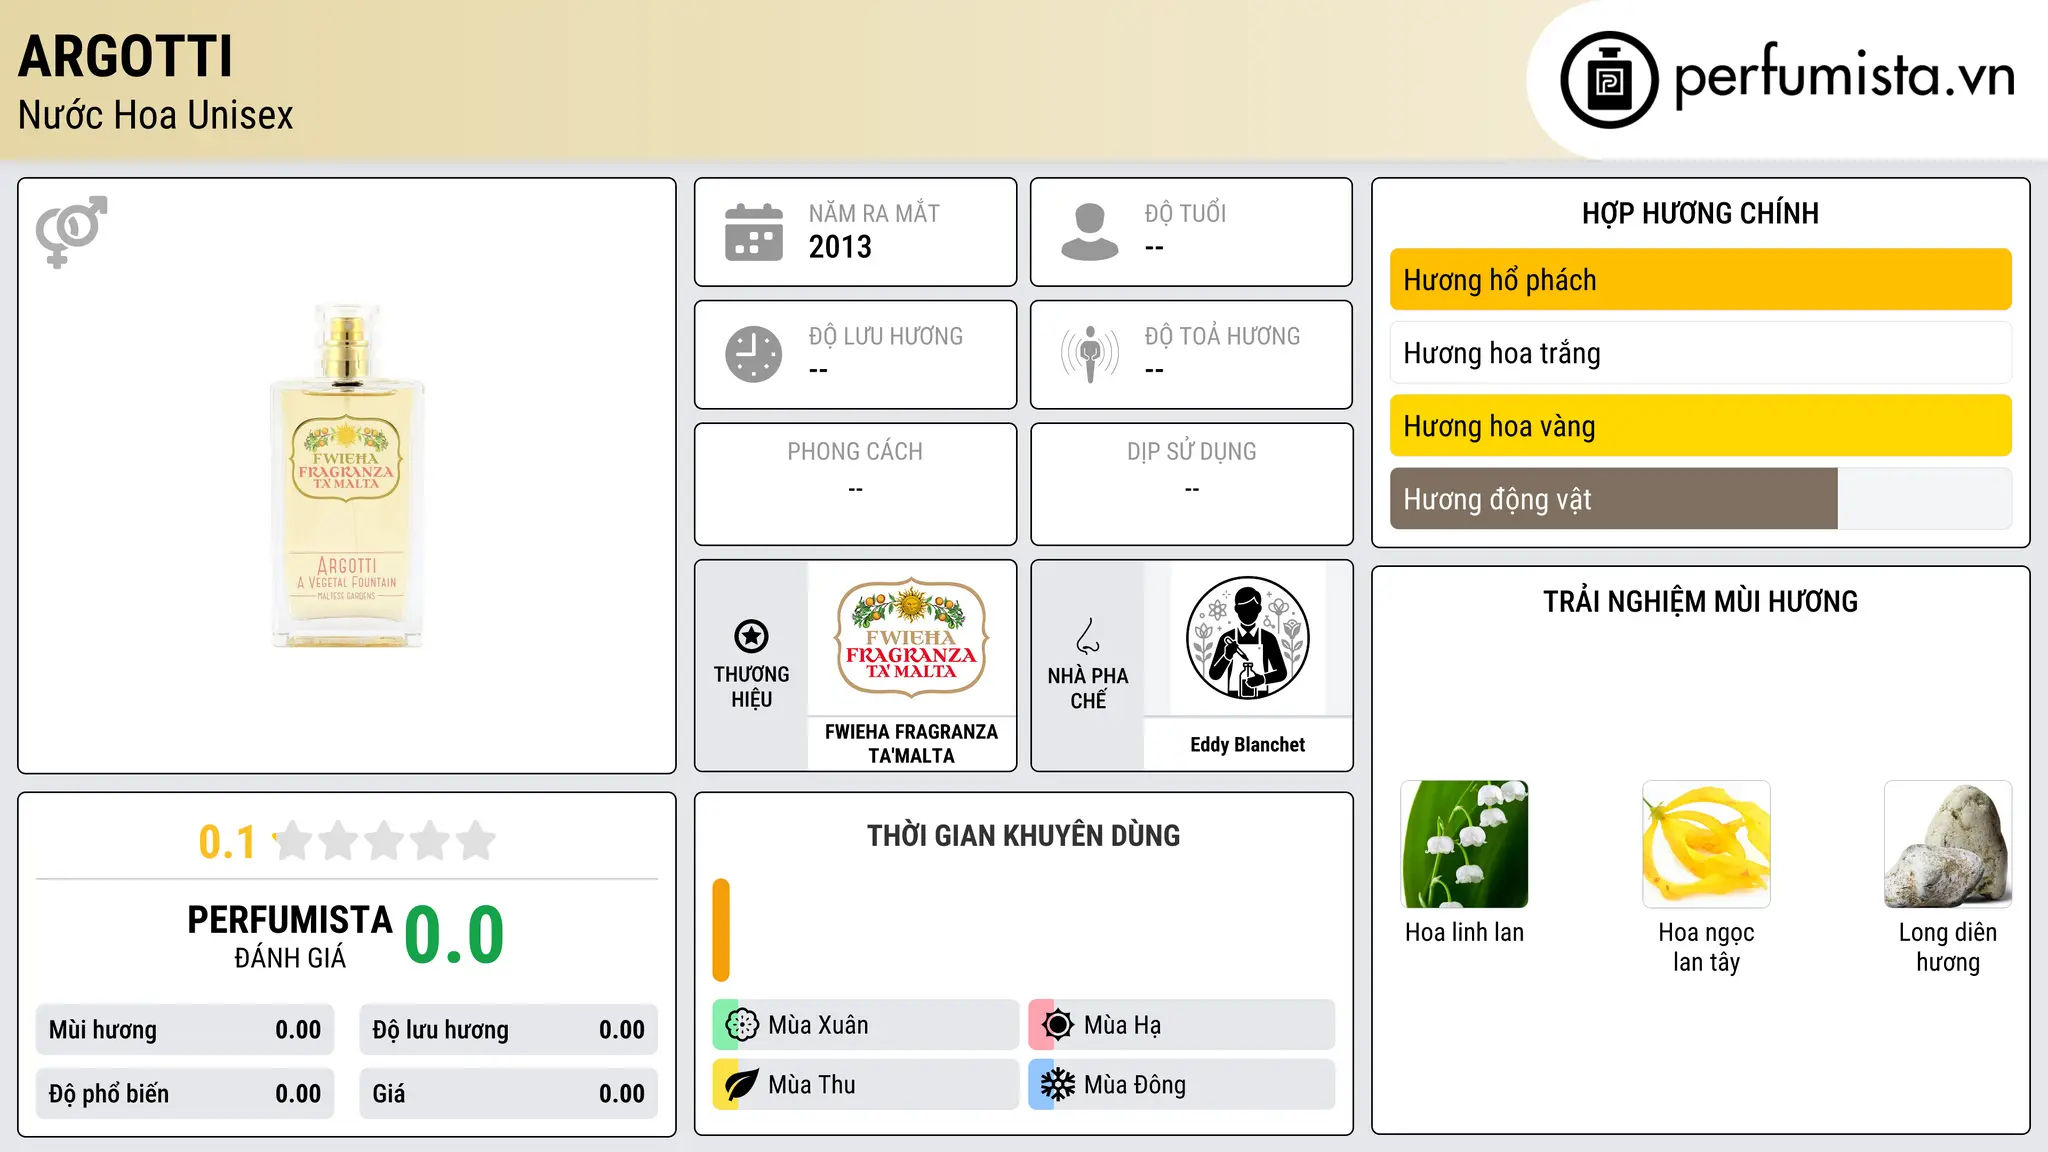The image size is (2048, 1152).
Task: Click the THƯƠNG HIỆU label
Action: pyautogui.click(x=751, y=687)
